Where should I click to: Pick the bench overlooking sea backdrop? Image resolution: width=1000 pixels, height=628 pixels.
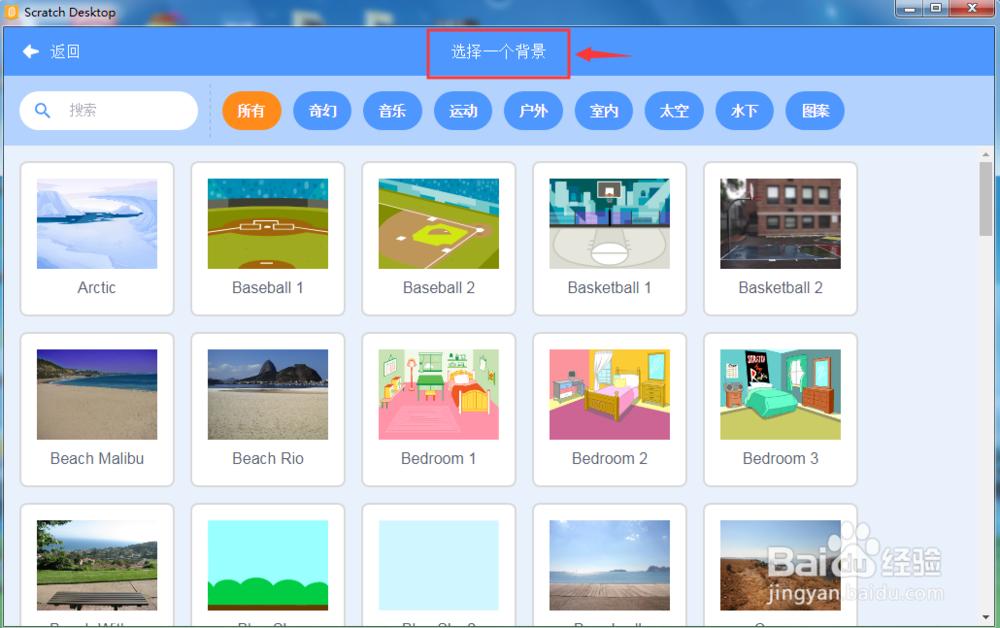[97, 565]
